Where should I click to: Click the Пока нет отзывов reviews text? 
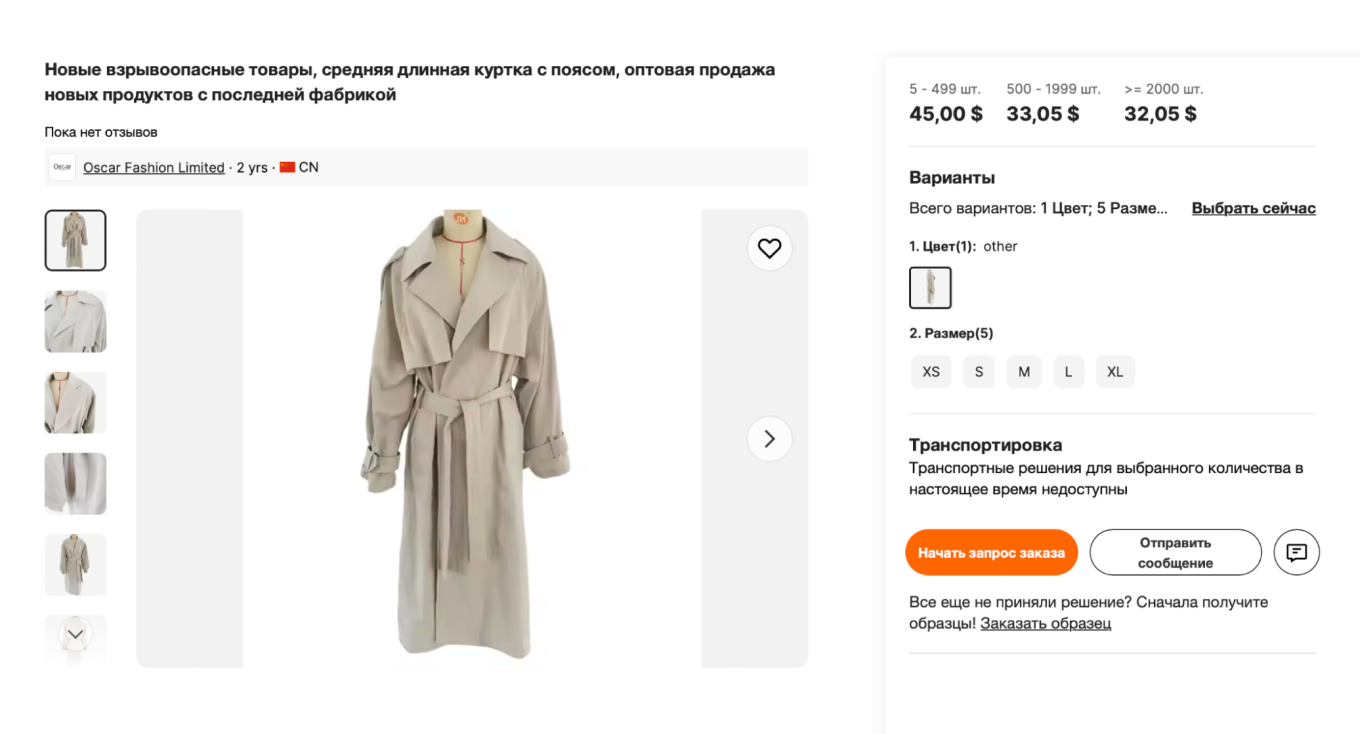click(x=100, y=131)
